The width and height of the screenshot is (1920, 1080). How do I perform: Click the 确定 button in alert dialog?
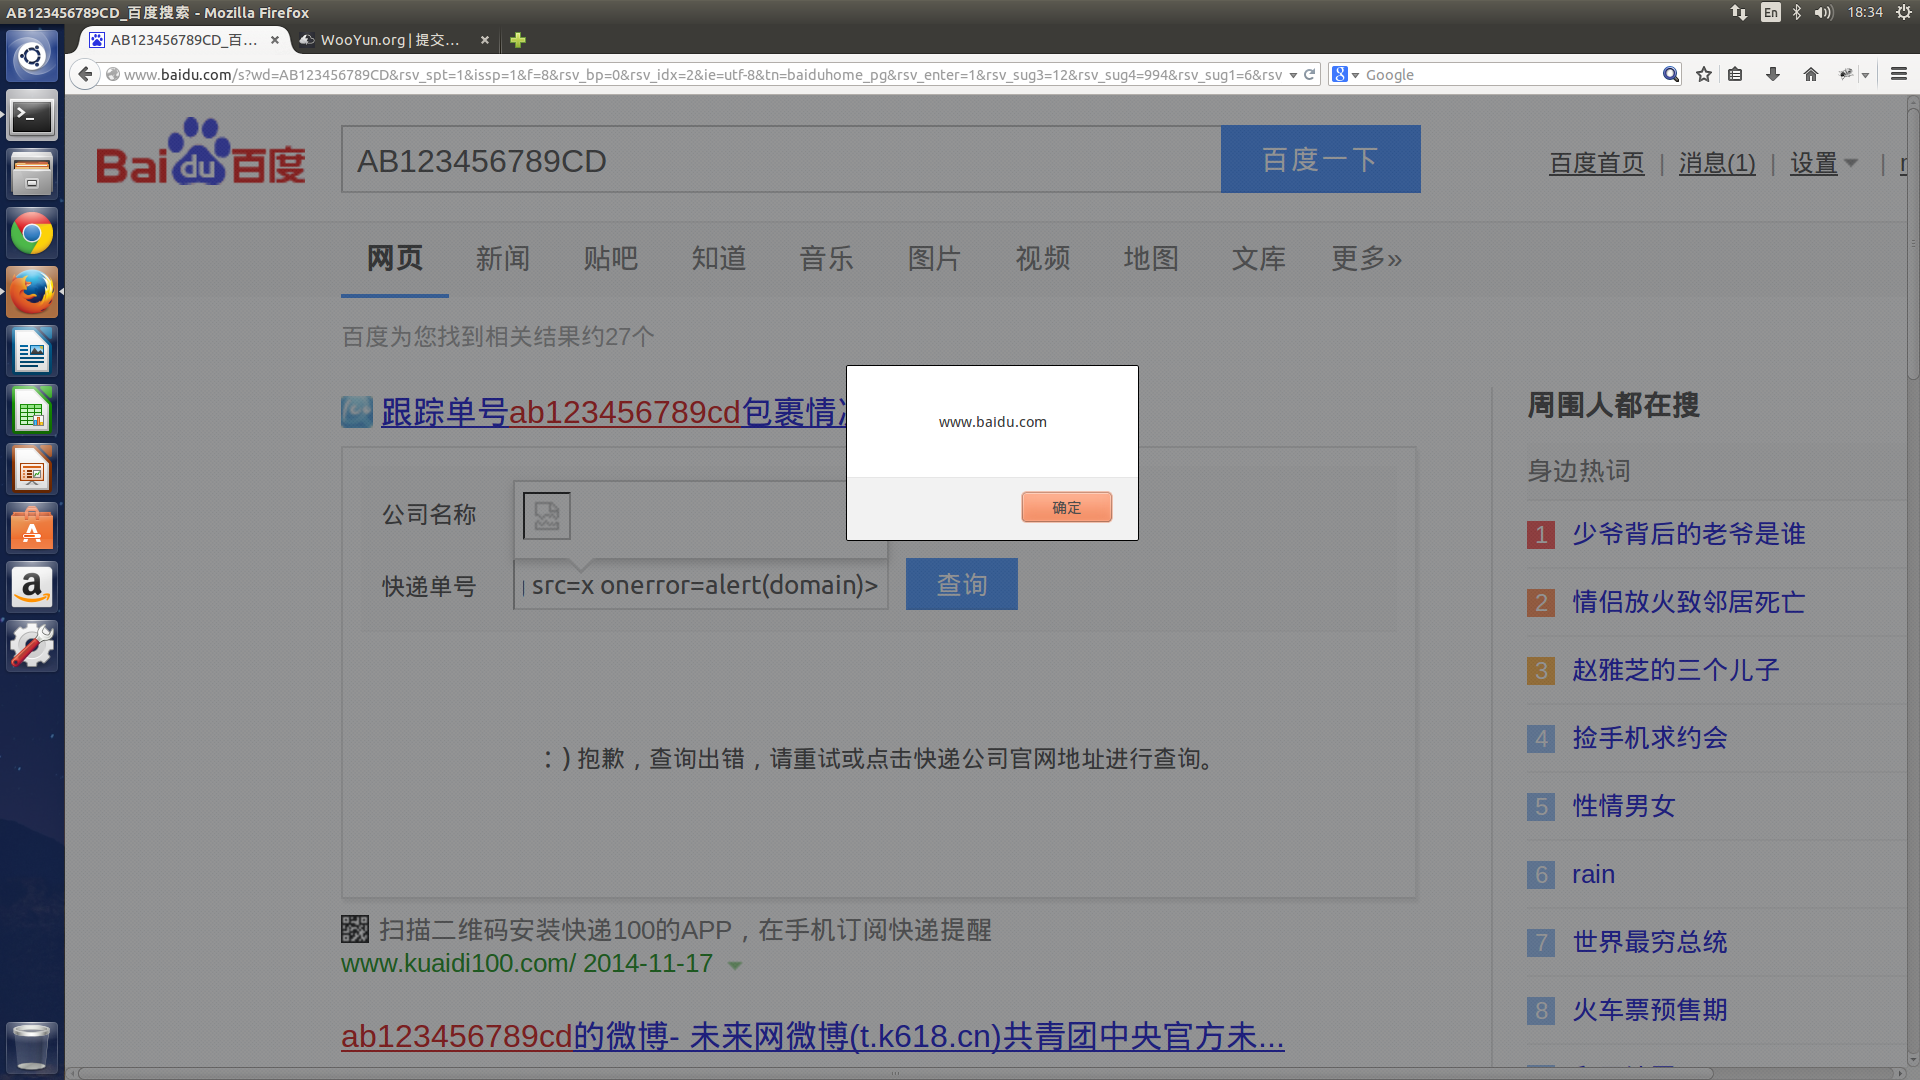click(x=1066, y=507)
